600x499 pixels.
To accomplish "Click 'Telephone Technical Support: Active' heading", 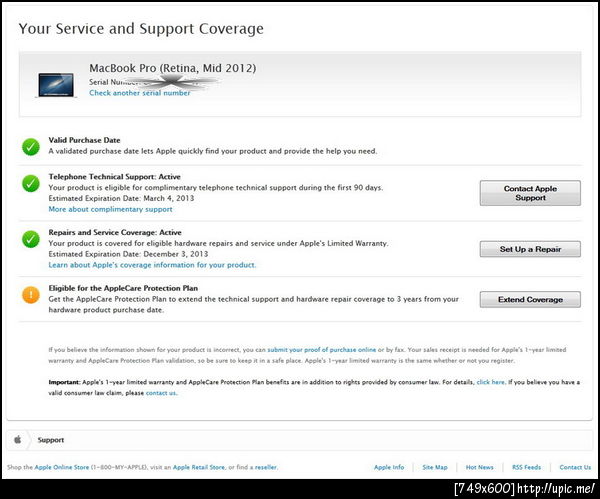I will tap(114, 176).
